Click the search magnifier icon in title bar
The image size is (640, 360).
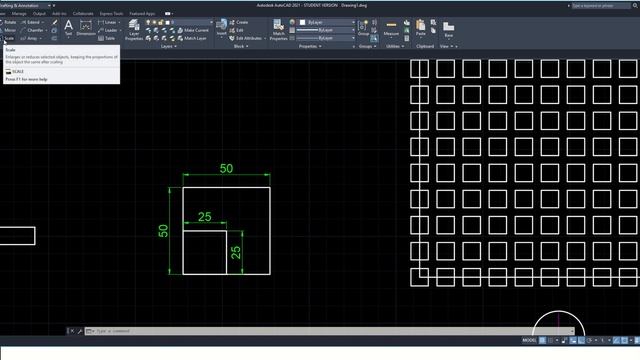pos(634,6)
